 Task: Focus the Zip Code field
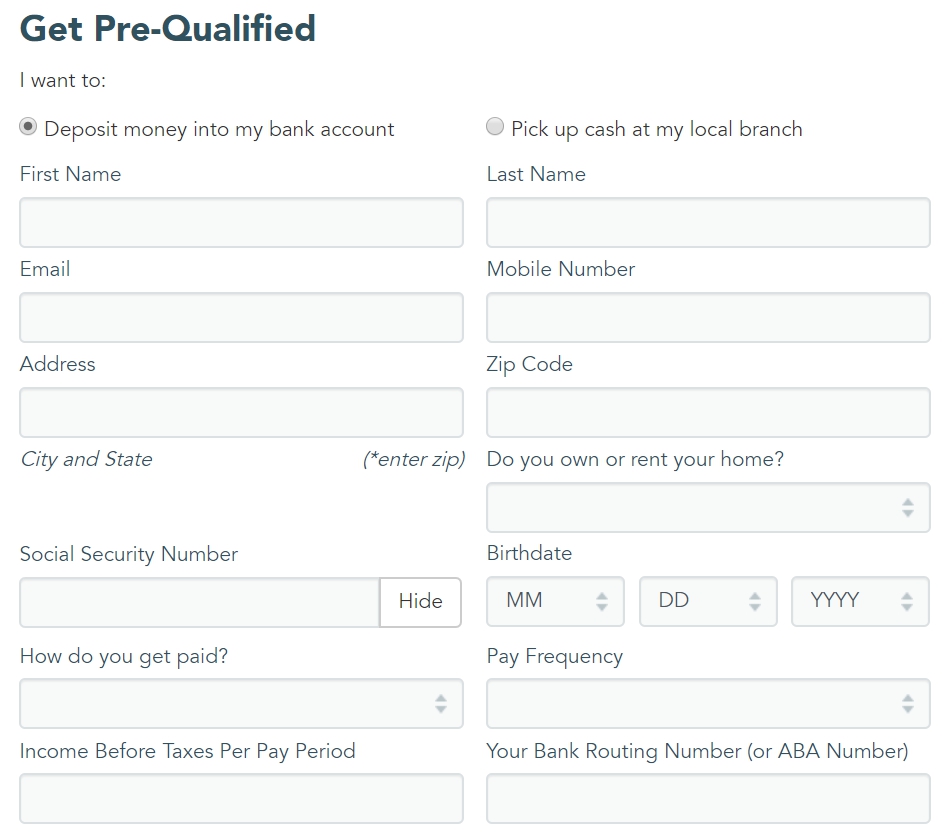click(708, 412)
